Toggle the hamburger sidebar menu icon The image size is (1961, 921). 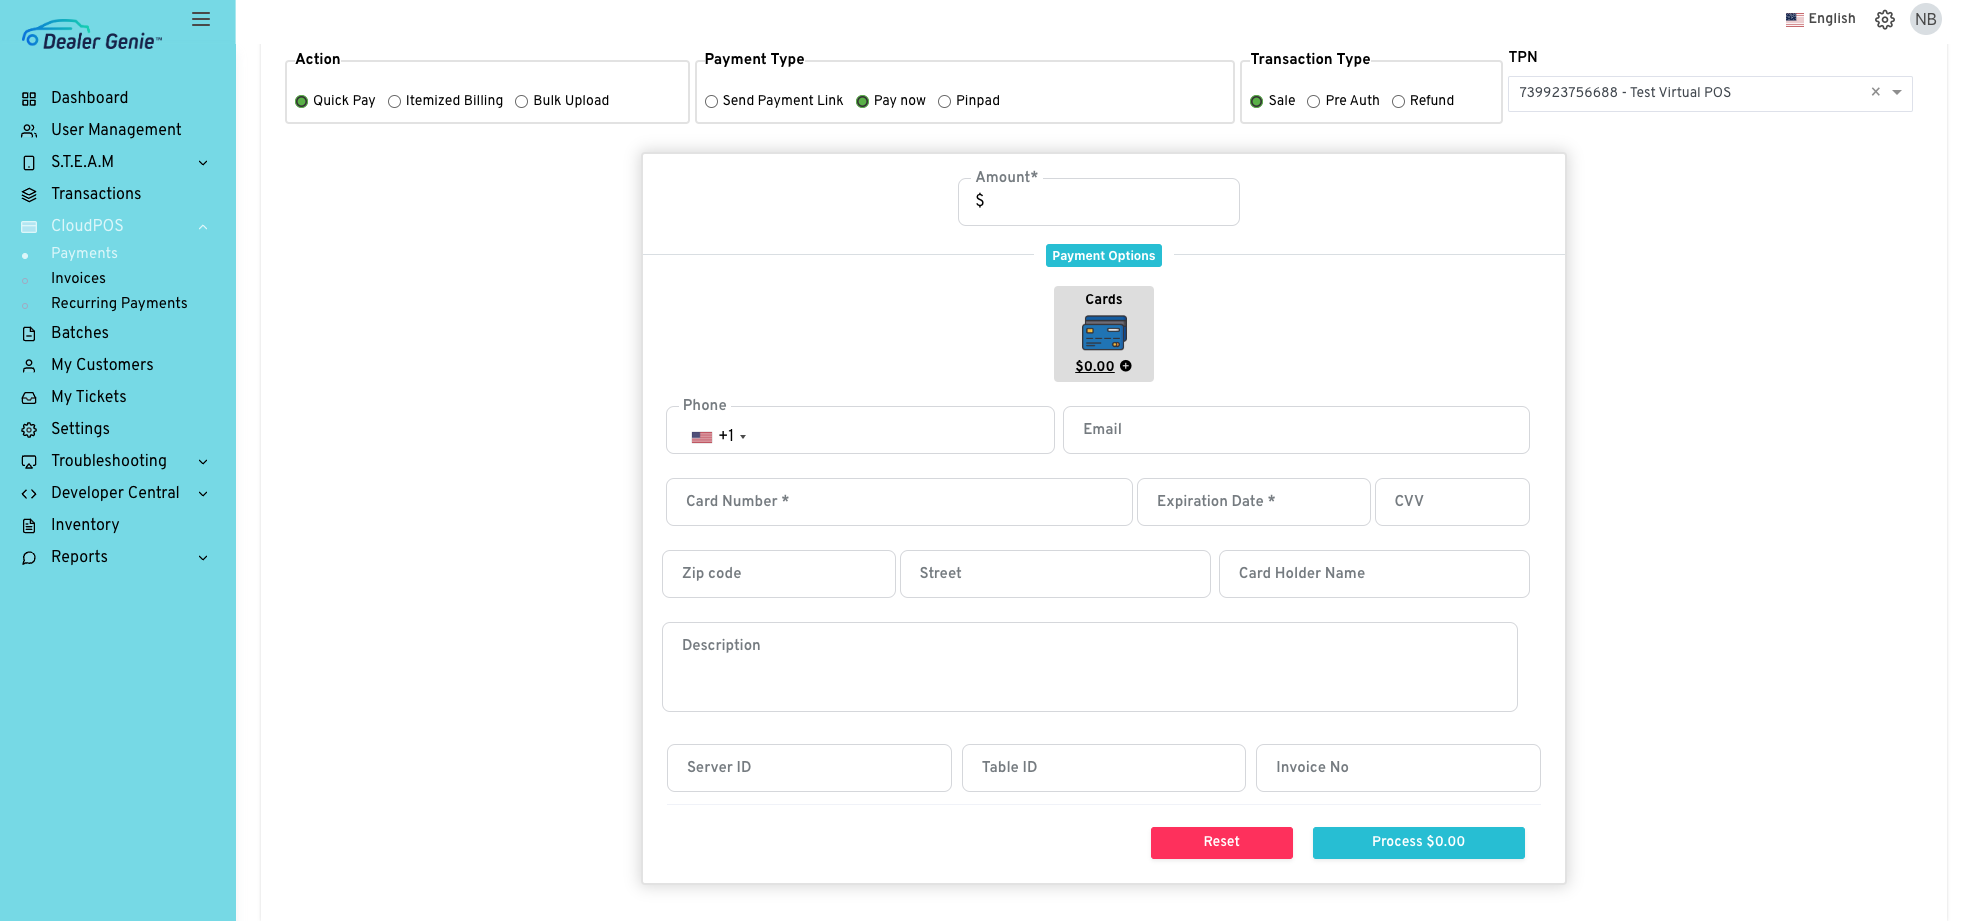[x=201, y=19]
